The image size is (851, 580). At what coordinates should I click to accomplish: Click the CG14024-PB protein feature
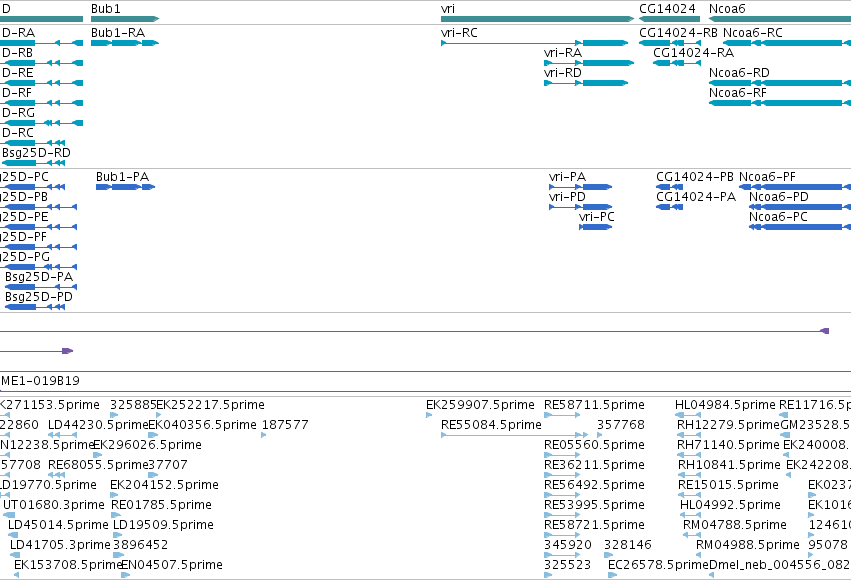[669, 187]
